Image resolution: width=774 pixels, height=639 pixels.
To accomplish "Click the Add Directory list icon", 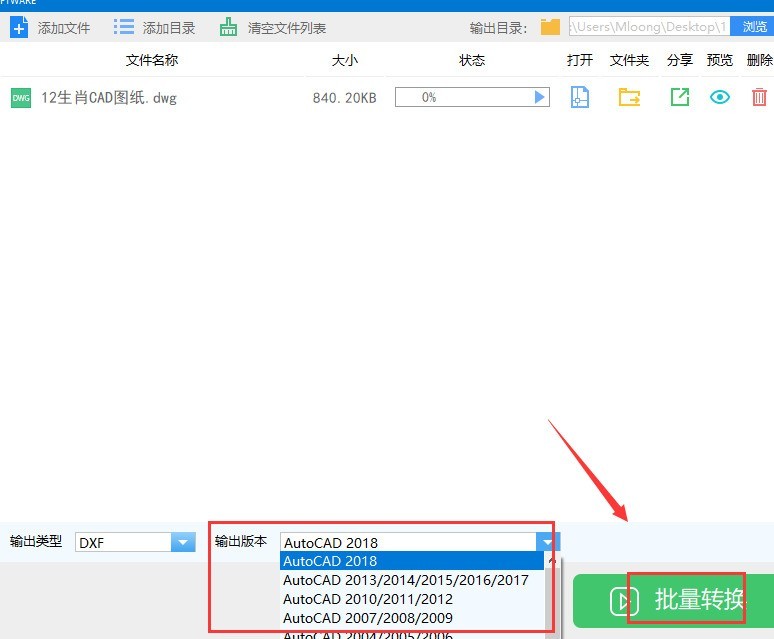I will 124,27.
